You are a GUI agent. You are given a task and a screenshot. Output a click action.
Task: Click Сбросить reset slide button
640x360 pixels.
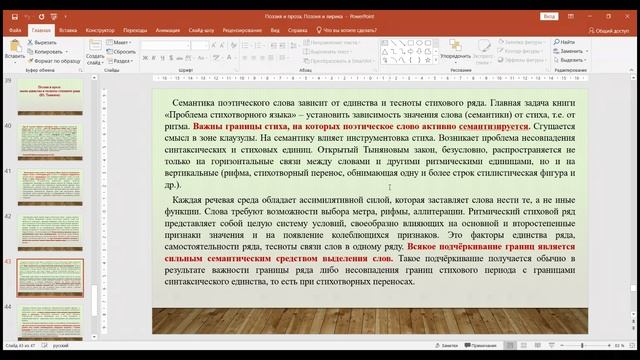point(121,52)
